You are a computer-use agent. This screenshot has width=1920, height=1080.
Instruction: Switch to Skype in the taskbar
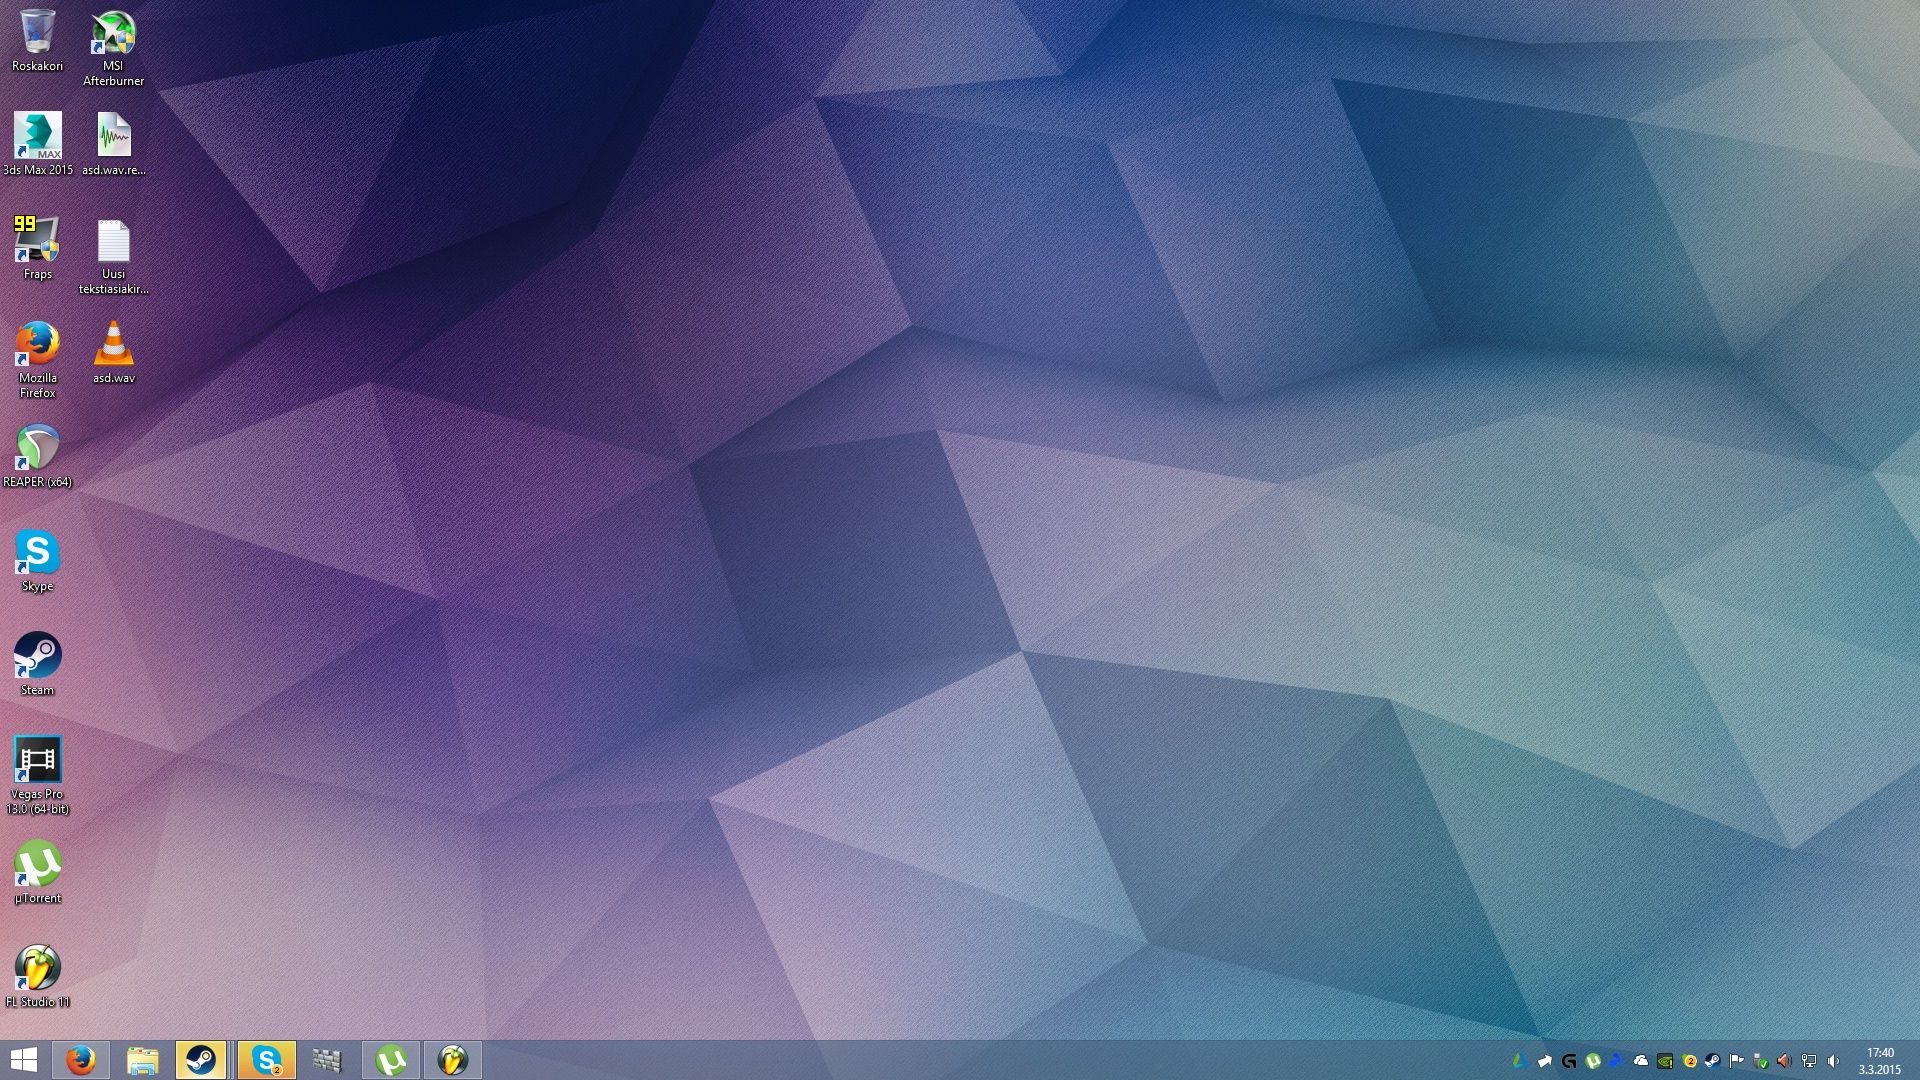266,1060
